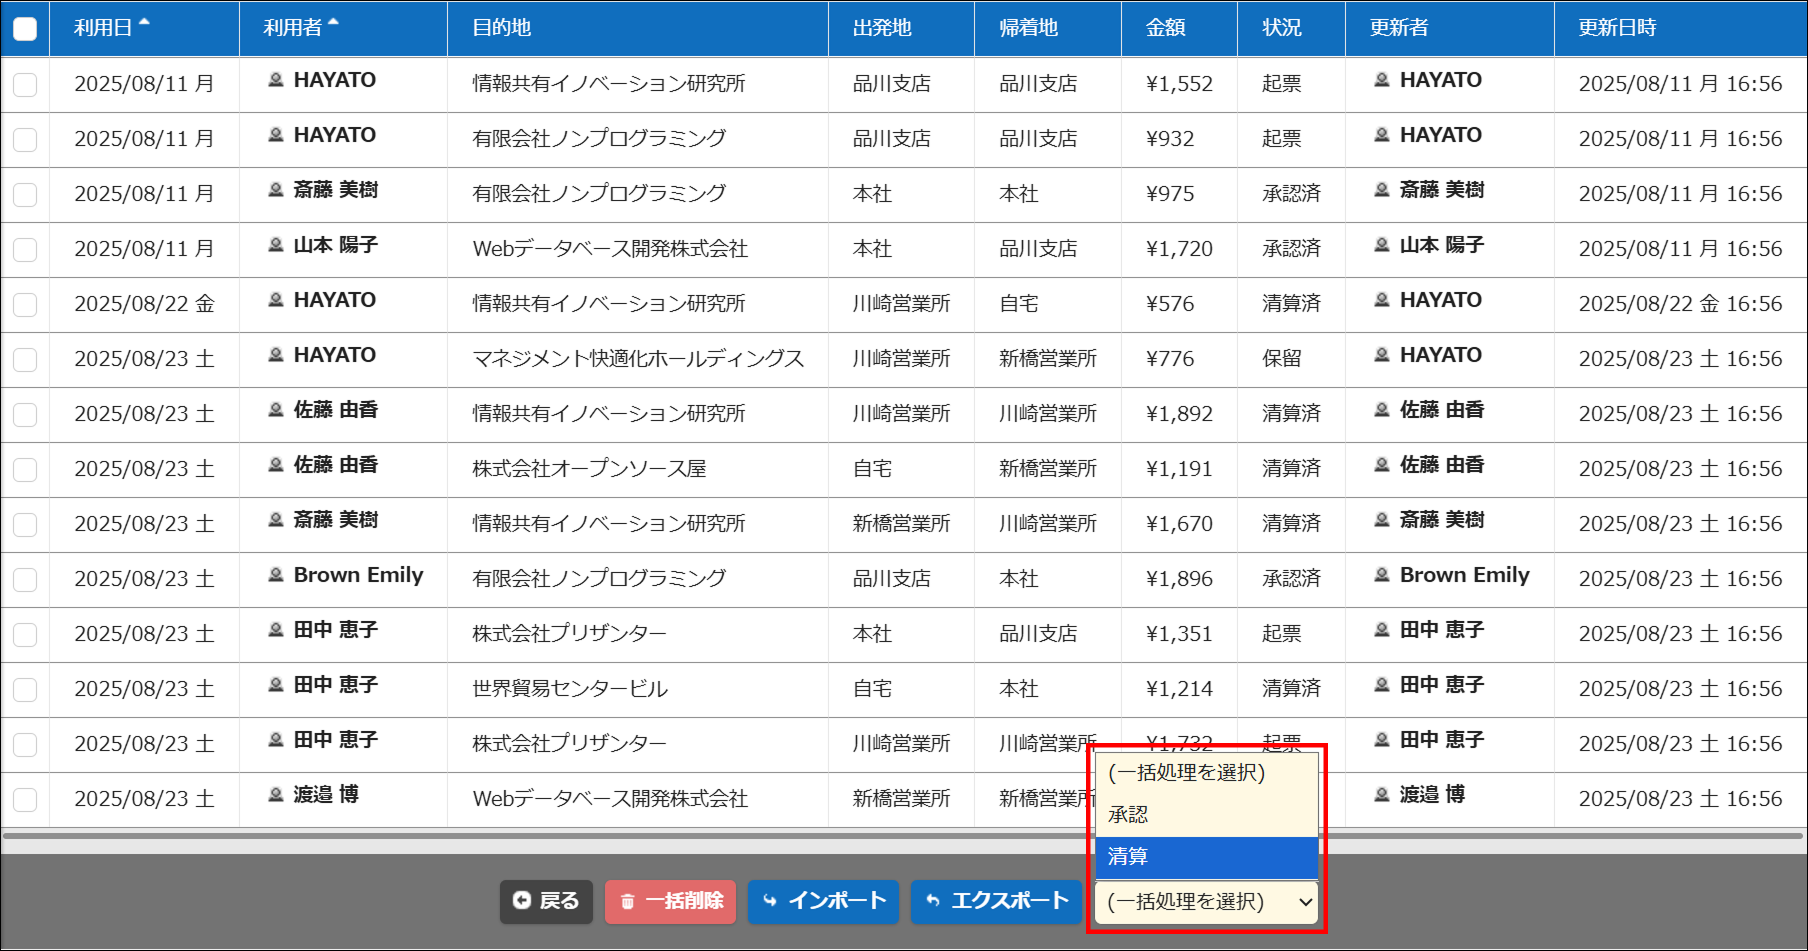This screenshot has width=1808, height=951.
Task: Click the back arrow icon on 戻る
Action: click(x=522, y=901)
